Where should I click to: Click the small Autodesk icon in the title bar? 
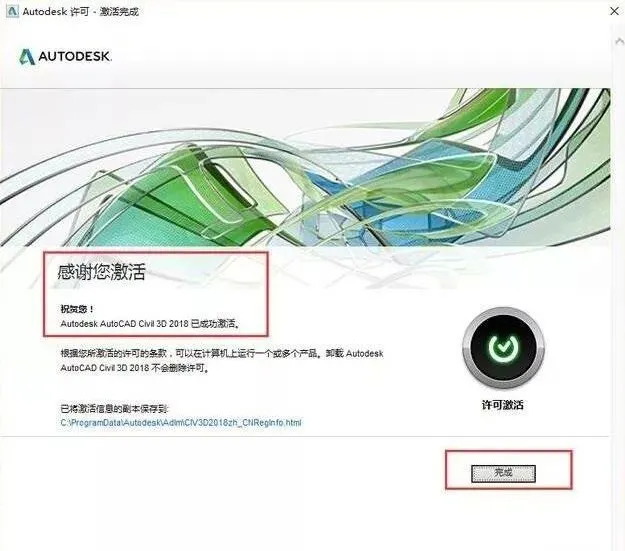(x=12, y=11)
